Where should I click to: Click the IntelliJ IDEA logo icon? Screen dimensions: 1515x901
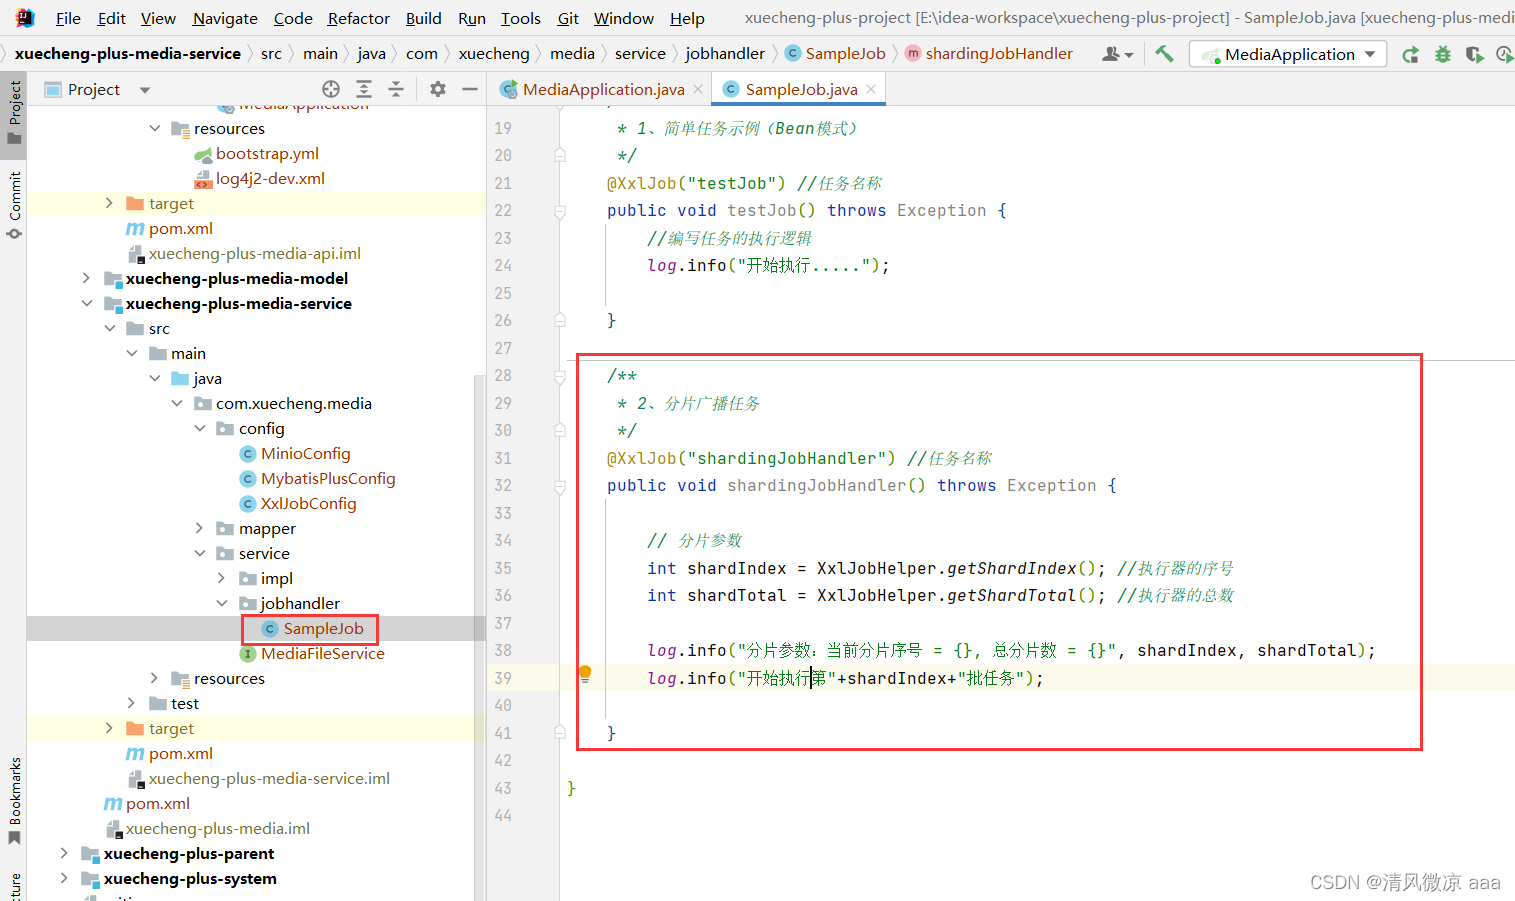click(x=25, y=18)
